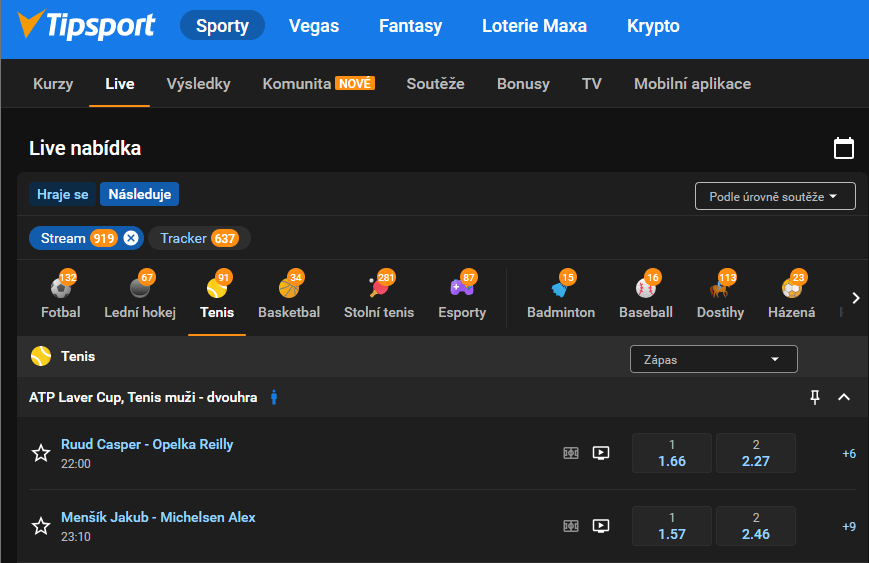Screen dimensions: 869x563
Task: Go to Kurzy section
Action: 53,84
